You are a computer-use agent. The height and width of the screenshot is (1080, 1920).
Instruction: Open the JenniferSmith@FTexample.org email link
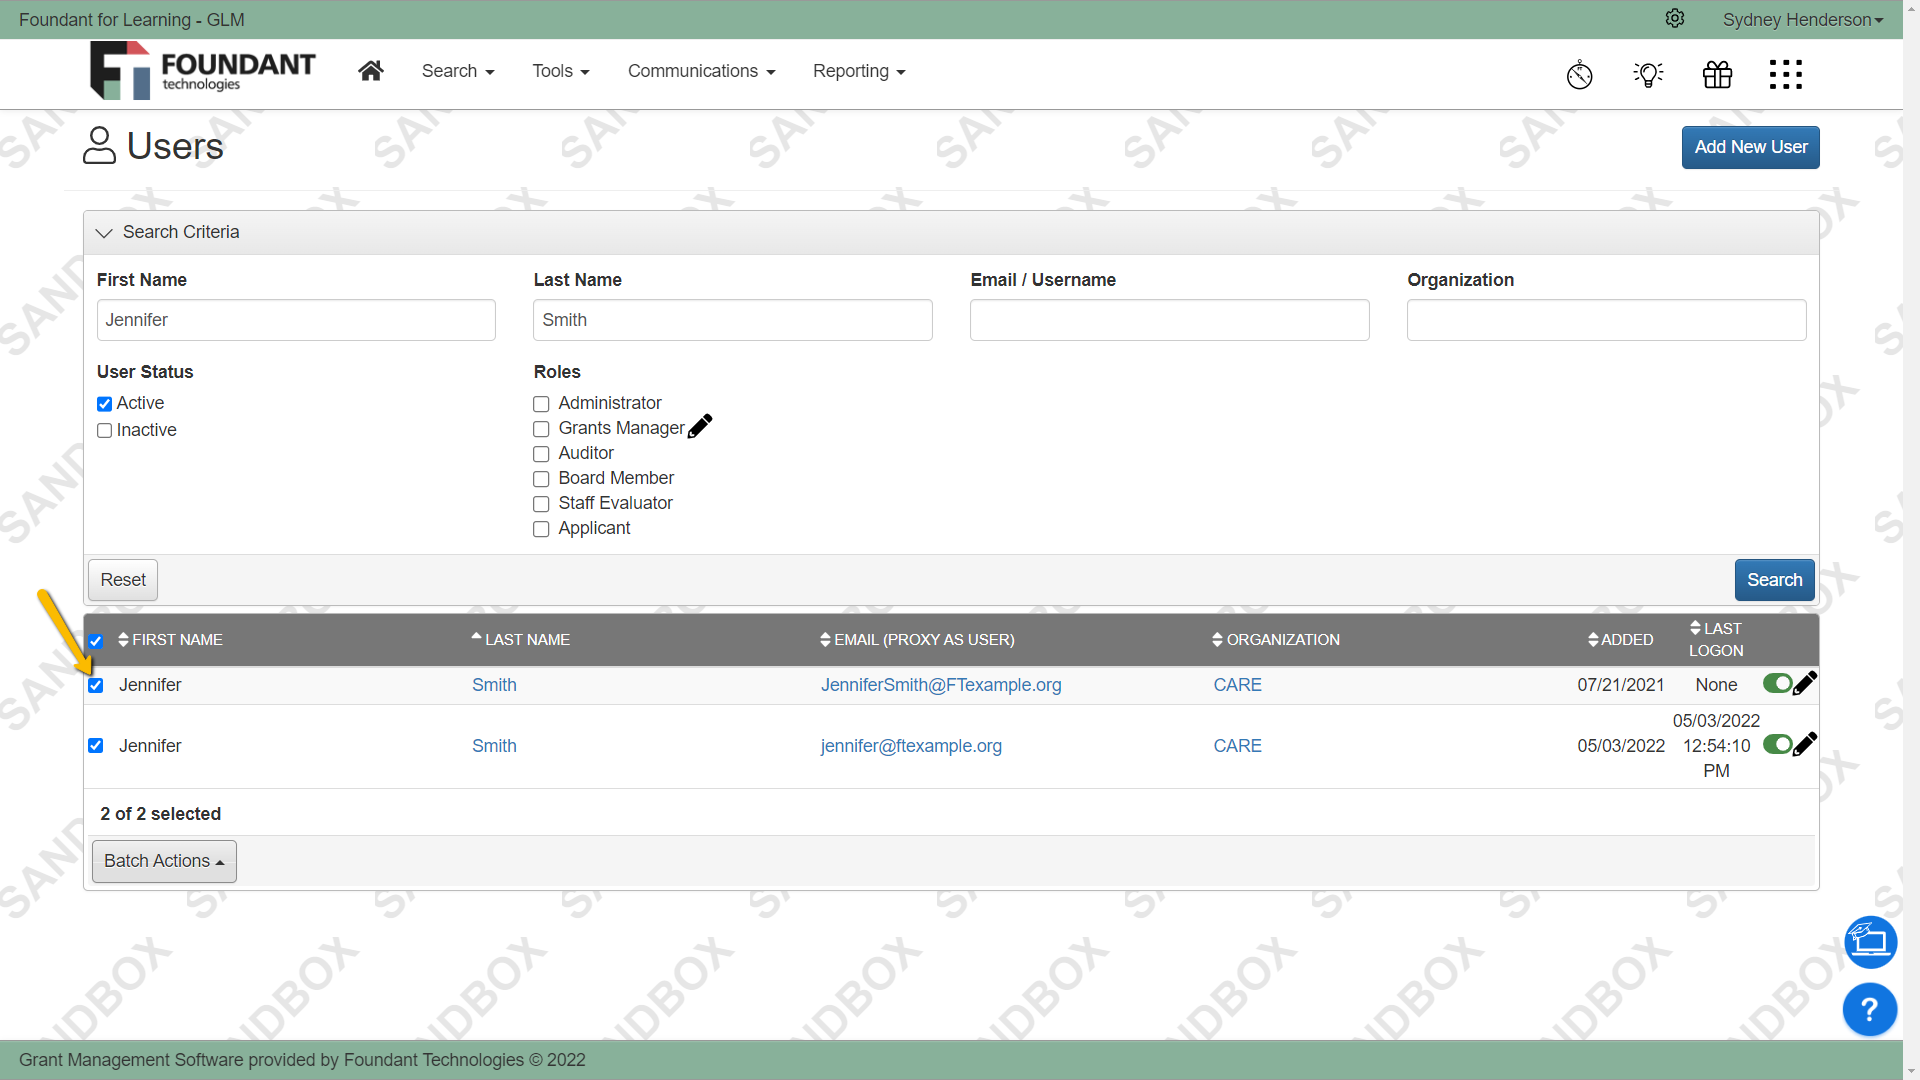click(x=941, y=685)
